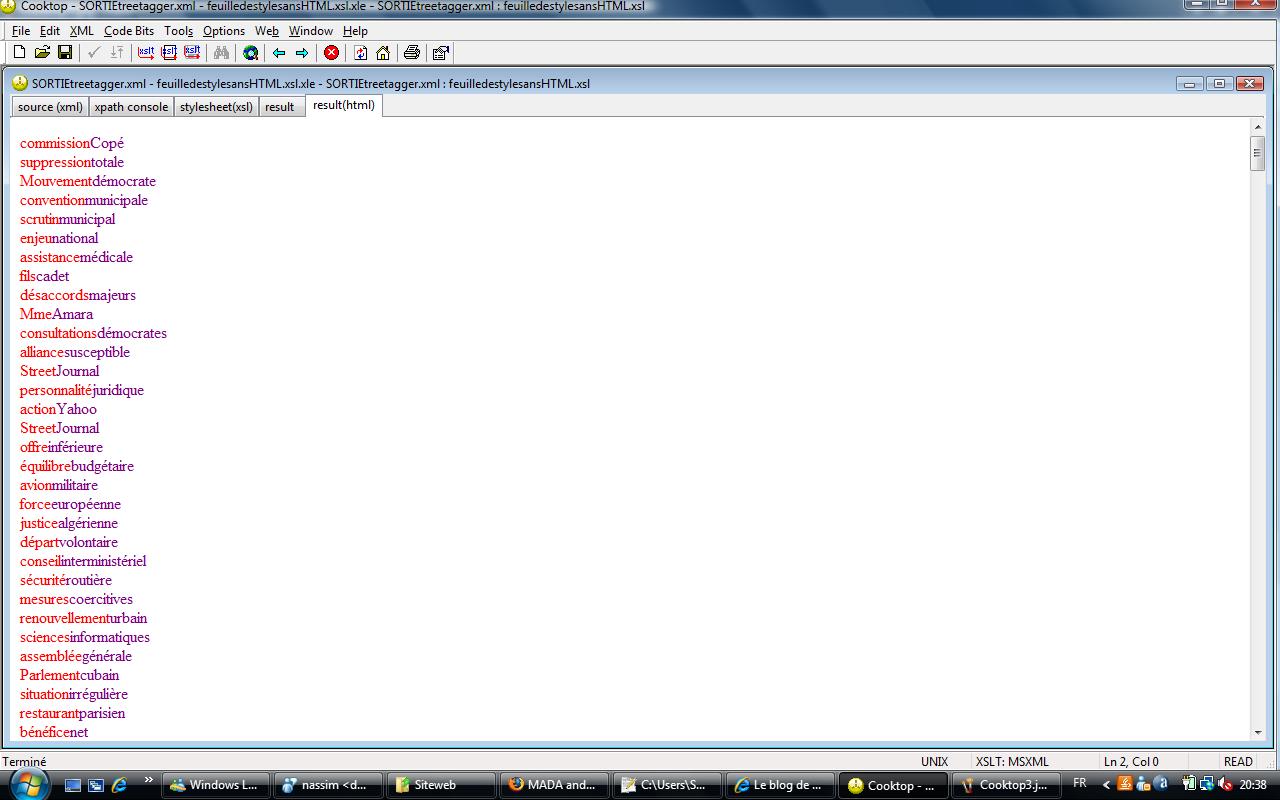Click 'UNIX' status bar entry
Viewport: 1280px width, 800px height.
point(935,762)
